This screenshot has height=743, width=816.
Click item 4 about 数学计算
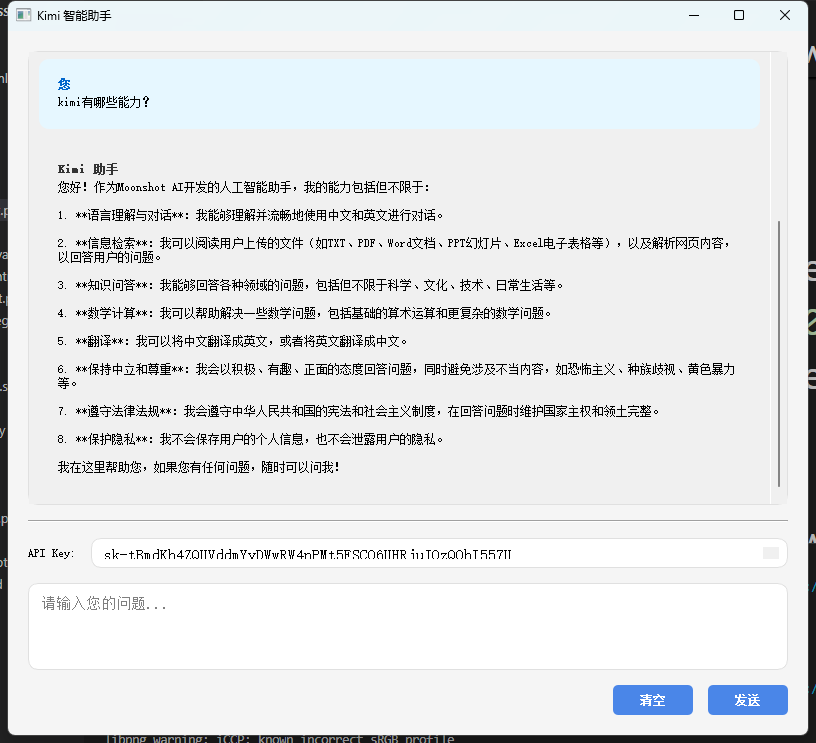pos(304,313)
